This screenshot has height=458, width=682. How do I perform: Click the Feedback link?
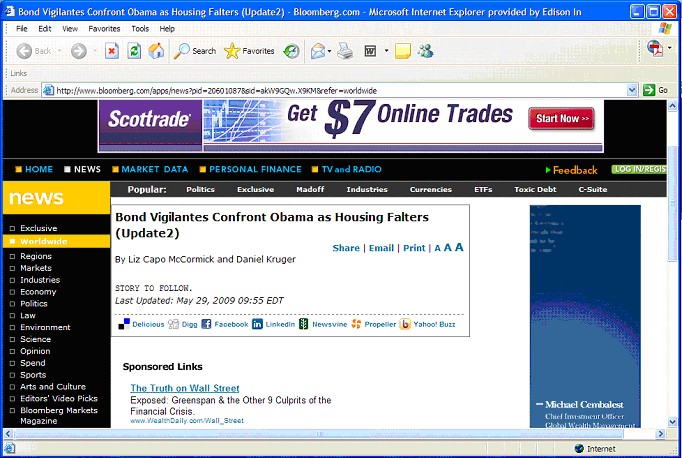[x=571, y=170]
